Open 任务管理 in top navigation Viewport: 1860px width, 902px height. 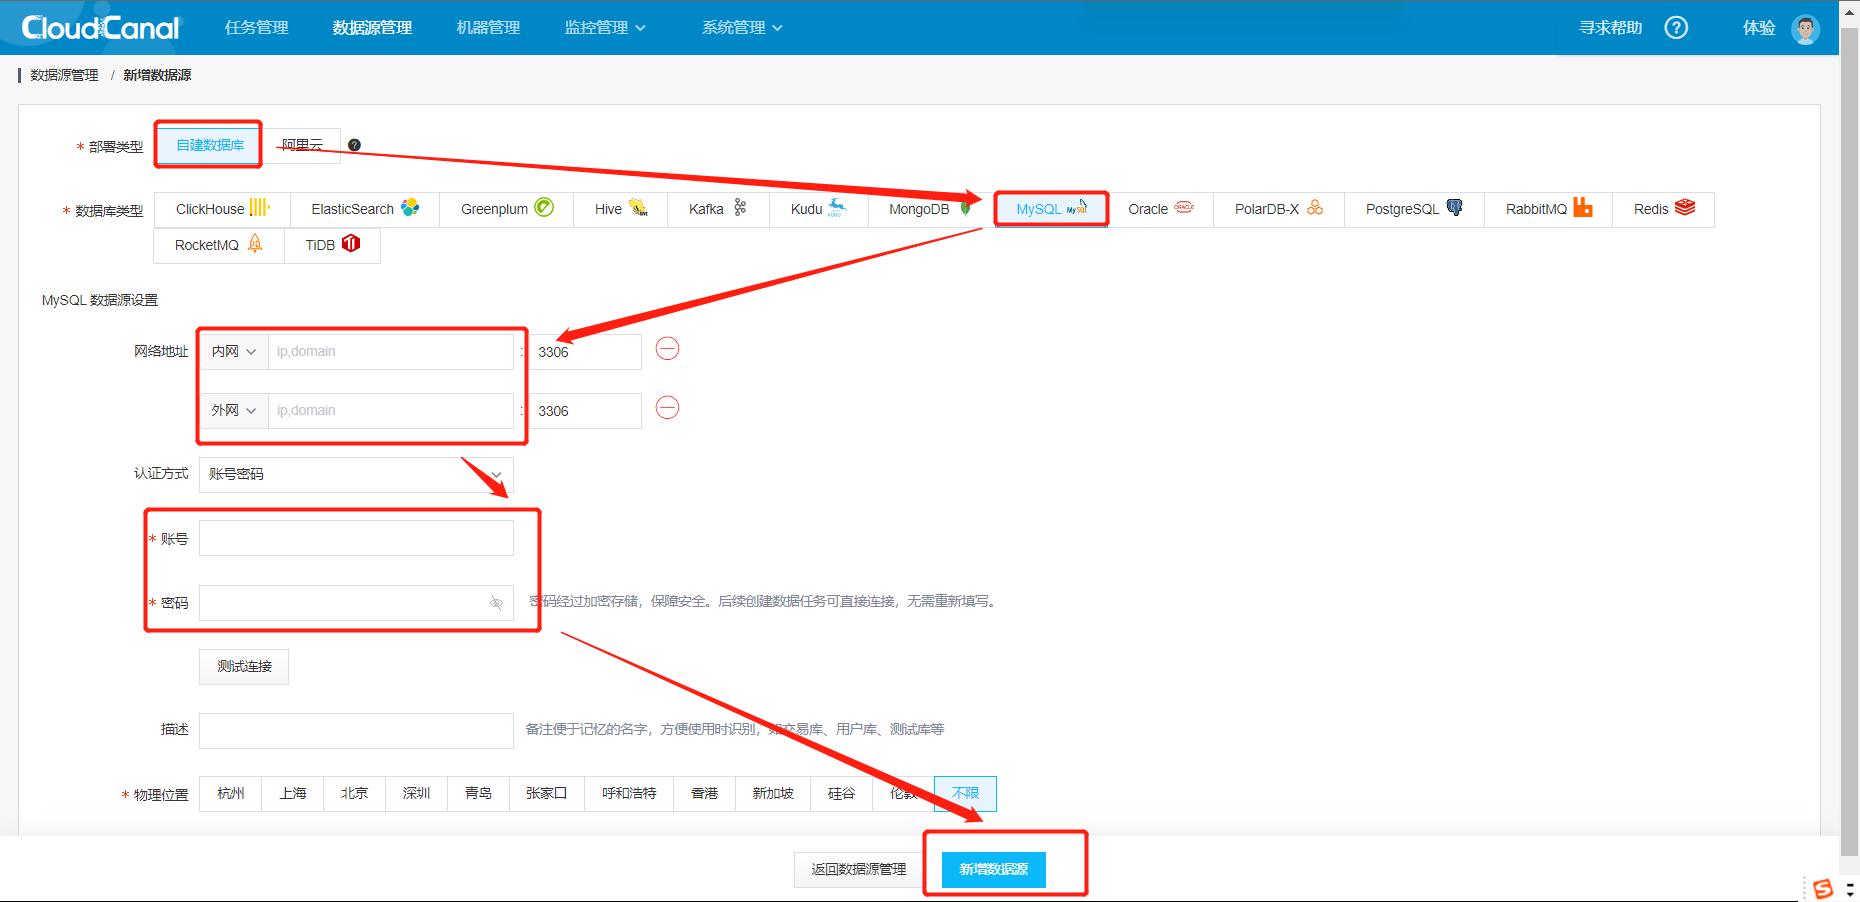(257, 28)
